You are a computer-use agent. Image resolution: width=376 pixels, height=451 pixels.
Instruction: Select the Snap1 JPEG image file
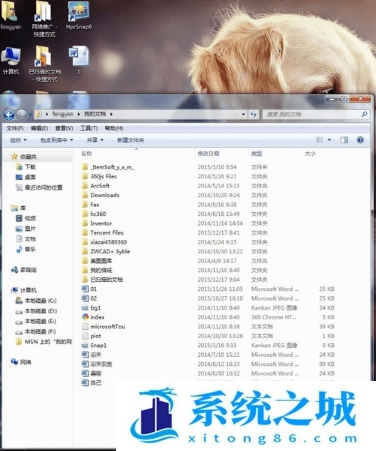point(94,345)
